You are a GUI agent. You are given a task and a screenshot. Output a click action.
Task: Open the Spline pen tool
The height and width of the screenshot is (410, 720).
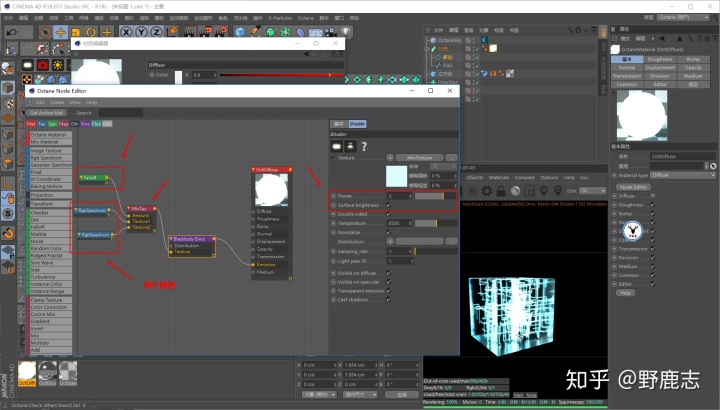255,32
